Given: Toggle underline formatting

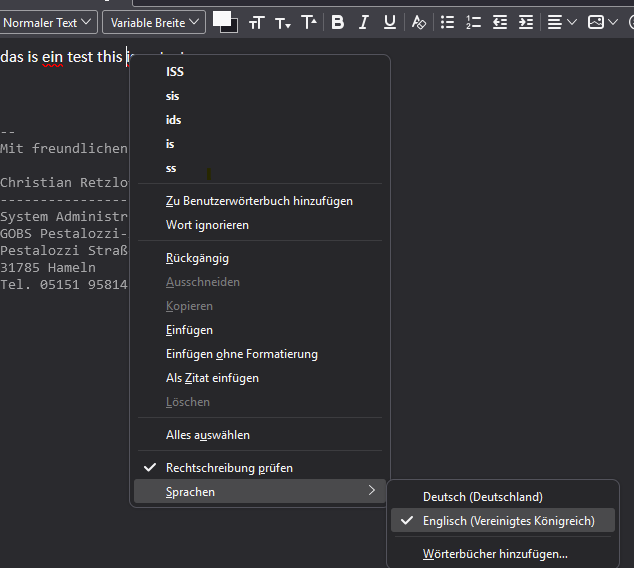Looking at the screenshot, I should [x=390, y=22].
